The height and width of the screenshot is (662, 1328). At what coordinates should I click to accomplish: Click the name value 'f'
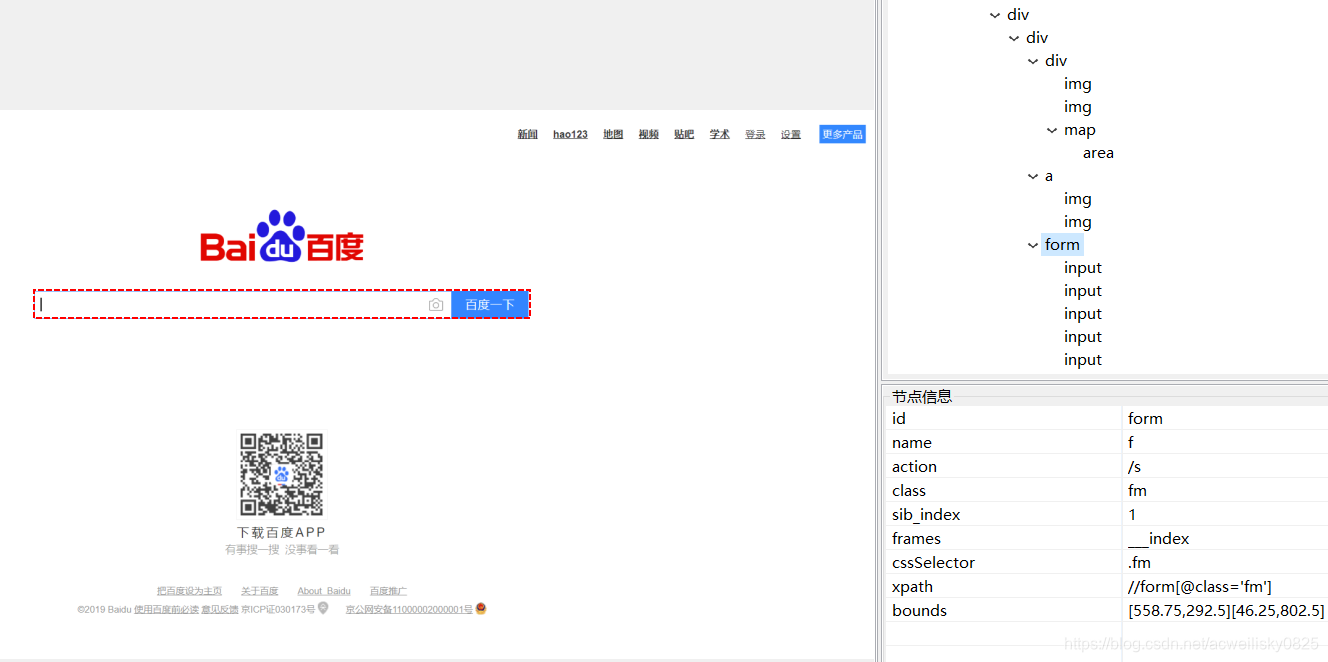point(1131,443)
